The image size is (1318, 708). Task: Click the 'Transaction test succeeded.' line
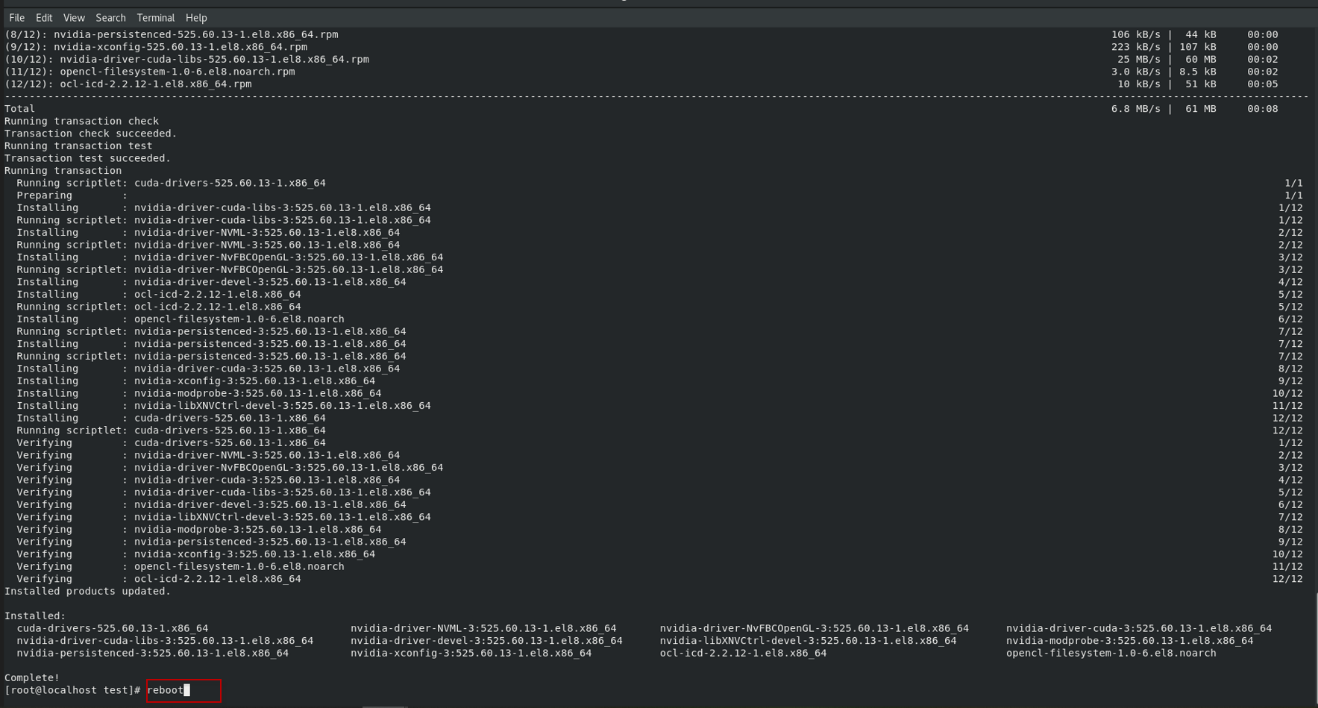tap(87, 158)
